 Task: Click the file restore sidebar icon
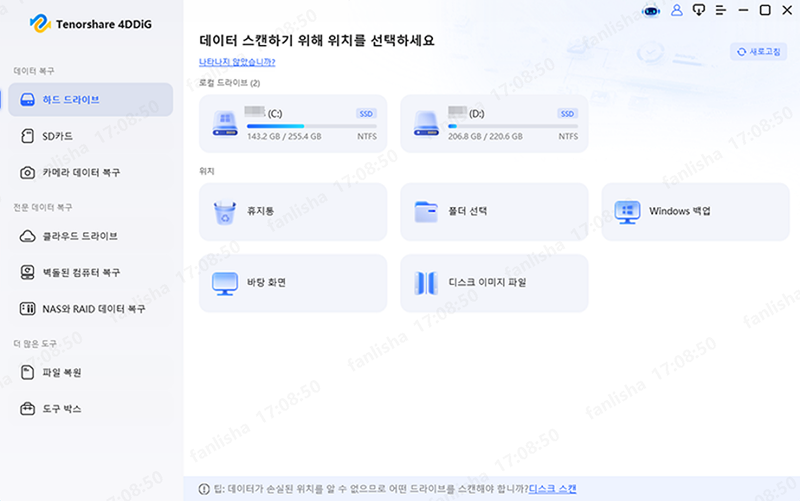(28, 372)
